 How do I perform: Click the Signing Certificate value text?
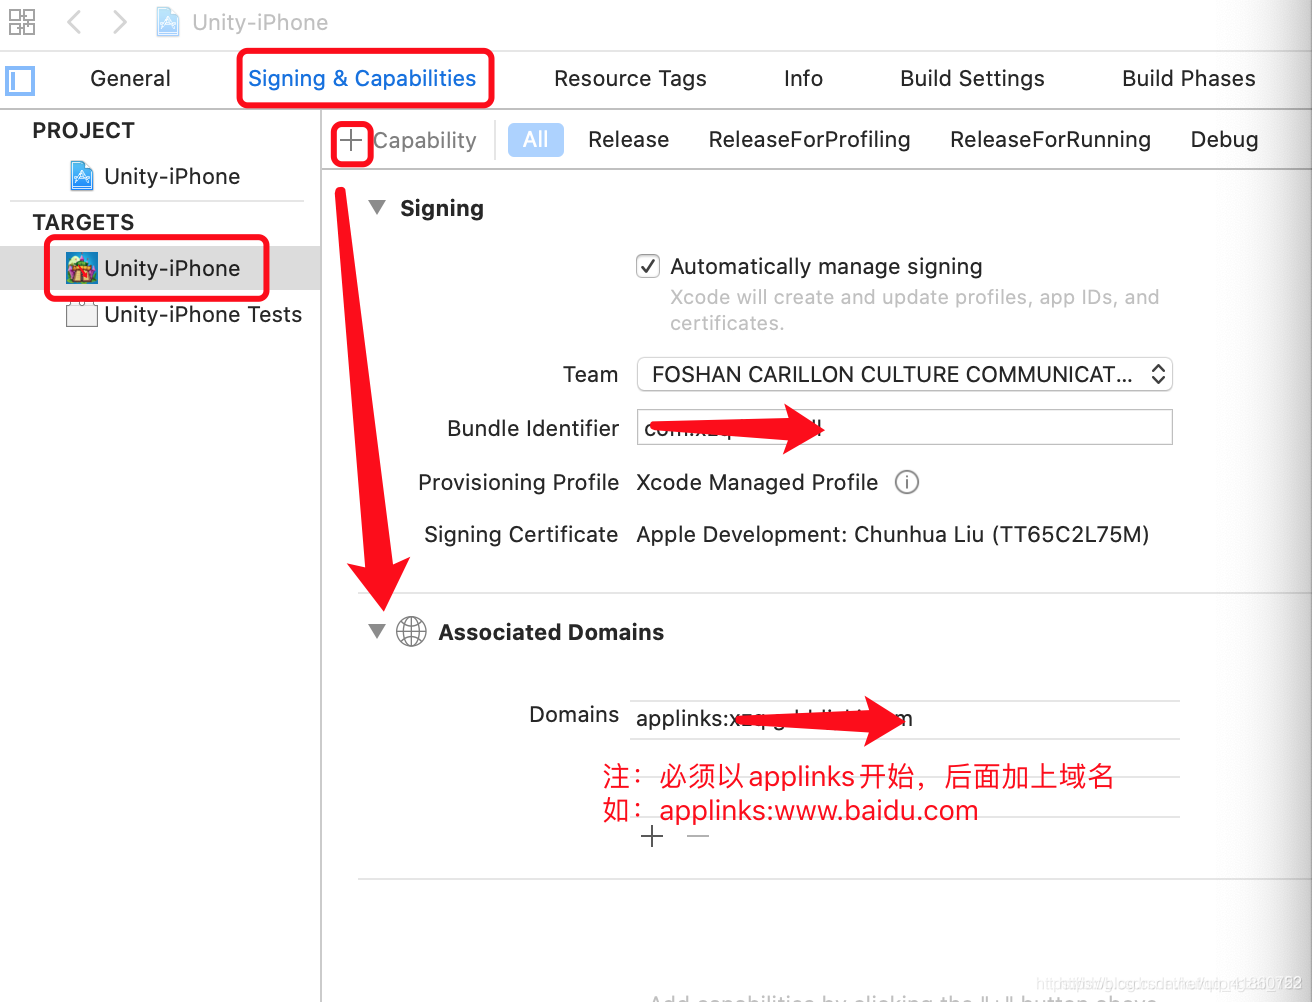click(x=893, y=534)
